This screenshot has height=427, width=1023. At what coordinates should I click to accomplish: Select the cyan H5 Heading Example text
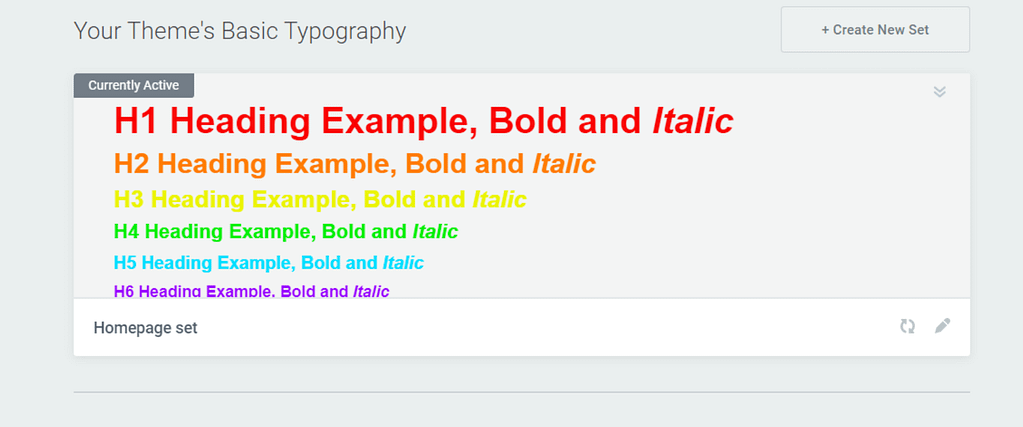(x=245, y=264)
